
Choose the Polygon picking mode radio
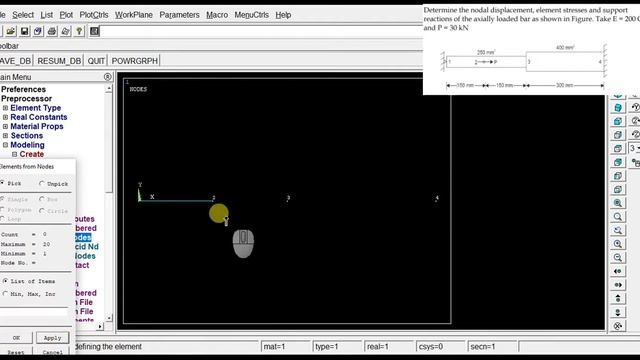(x=2, y=209)
